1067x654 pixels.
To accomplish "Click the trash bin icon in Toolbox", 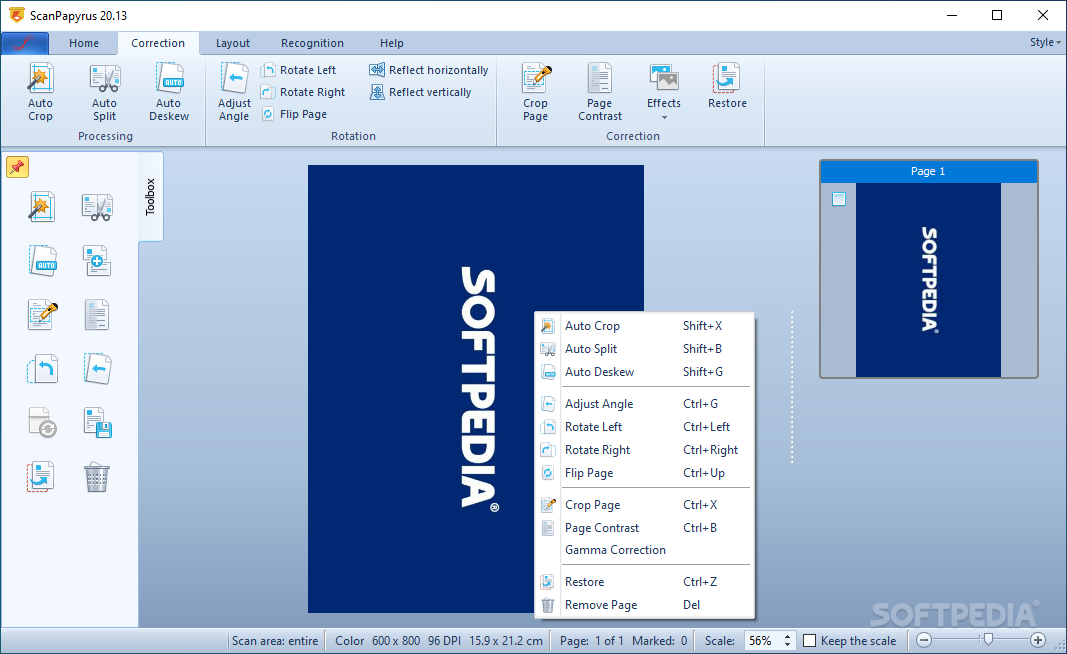I will [97, 477].
